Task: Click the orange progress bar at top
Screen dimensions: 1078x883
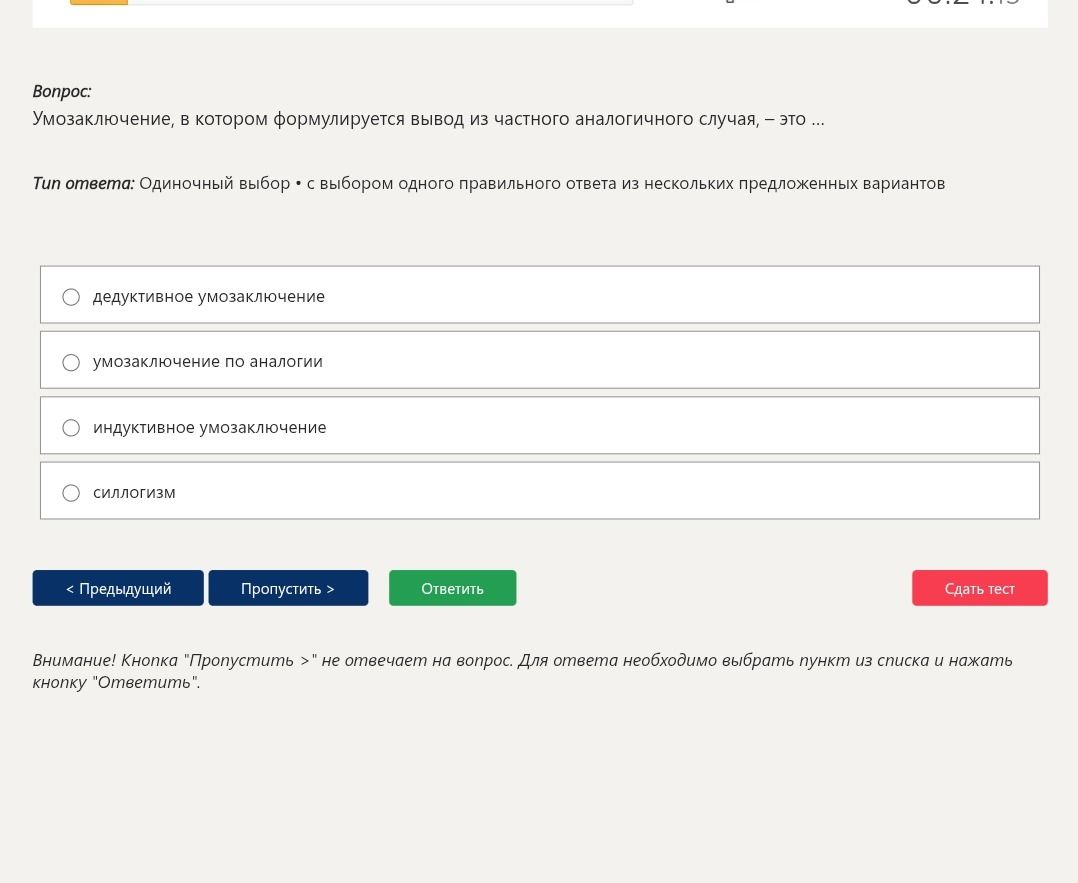Action: pyautogui.click(x=99, y=2)
